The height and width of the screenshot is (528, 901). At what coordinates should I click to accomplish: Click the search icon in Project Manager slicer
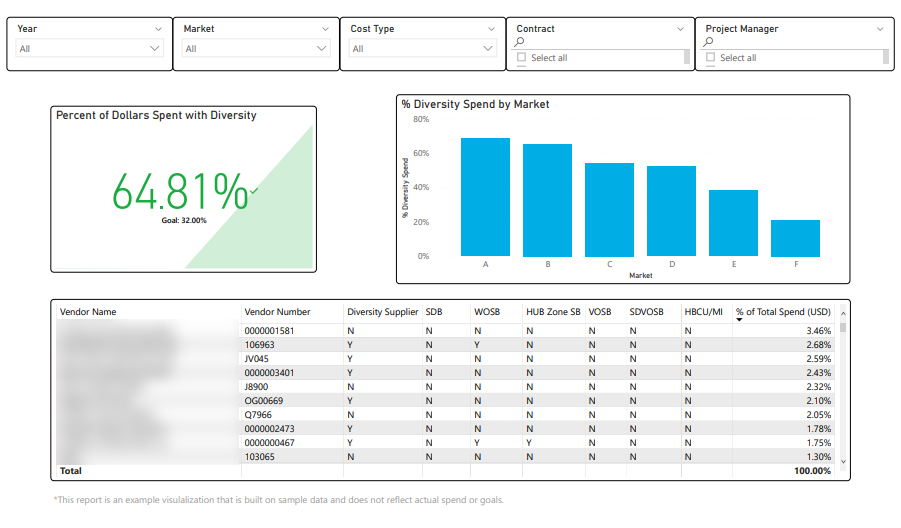pos(709,43)
